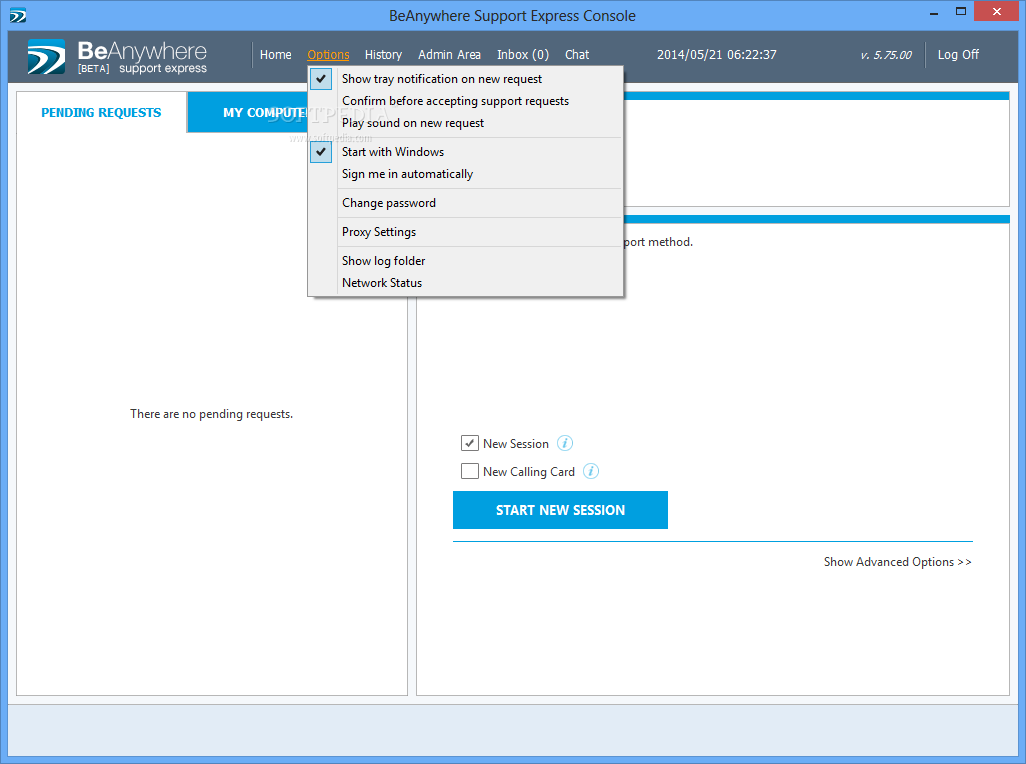The image size is (1026, 764).
Task: Open Proxy Settings from Options menu
Action: [x=465, y=232]
